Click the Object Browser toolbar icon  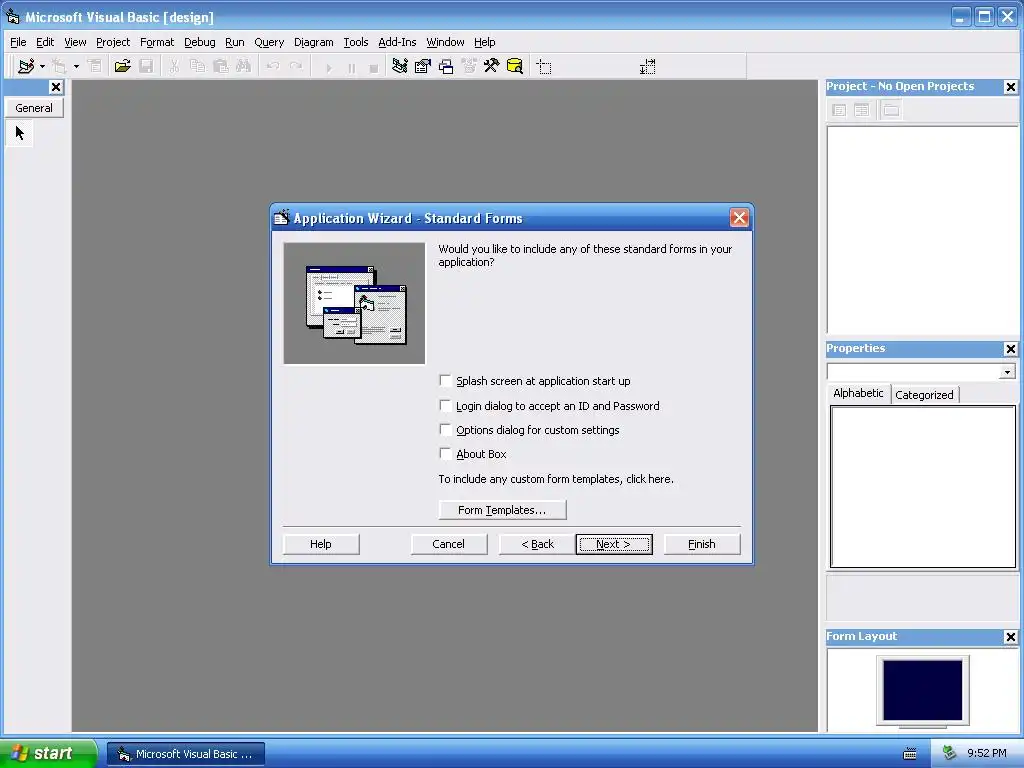point(469,66)
